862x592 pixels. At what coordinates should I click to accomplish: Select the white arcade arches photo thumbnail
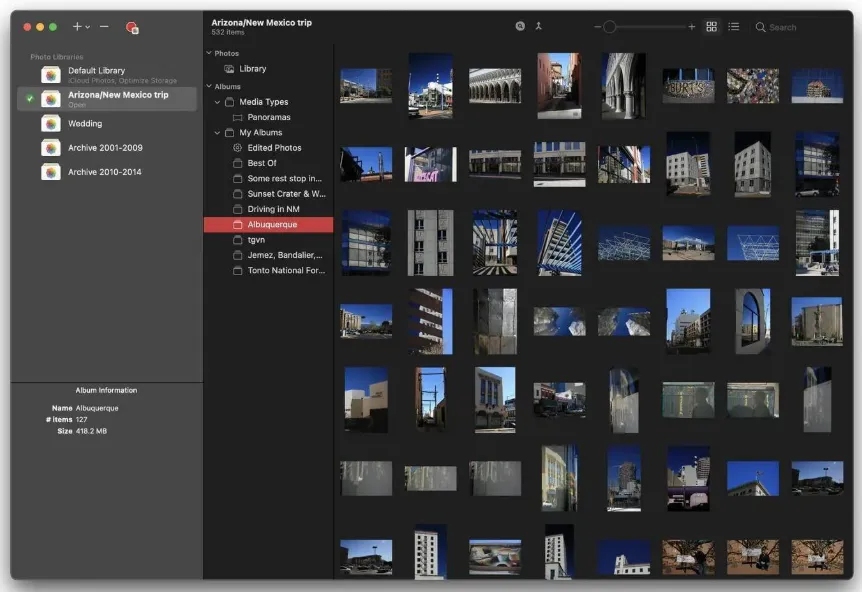495,86
